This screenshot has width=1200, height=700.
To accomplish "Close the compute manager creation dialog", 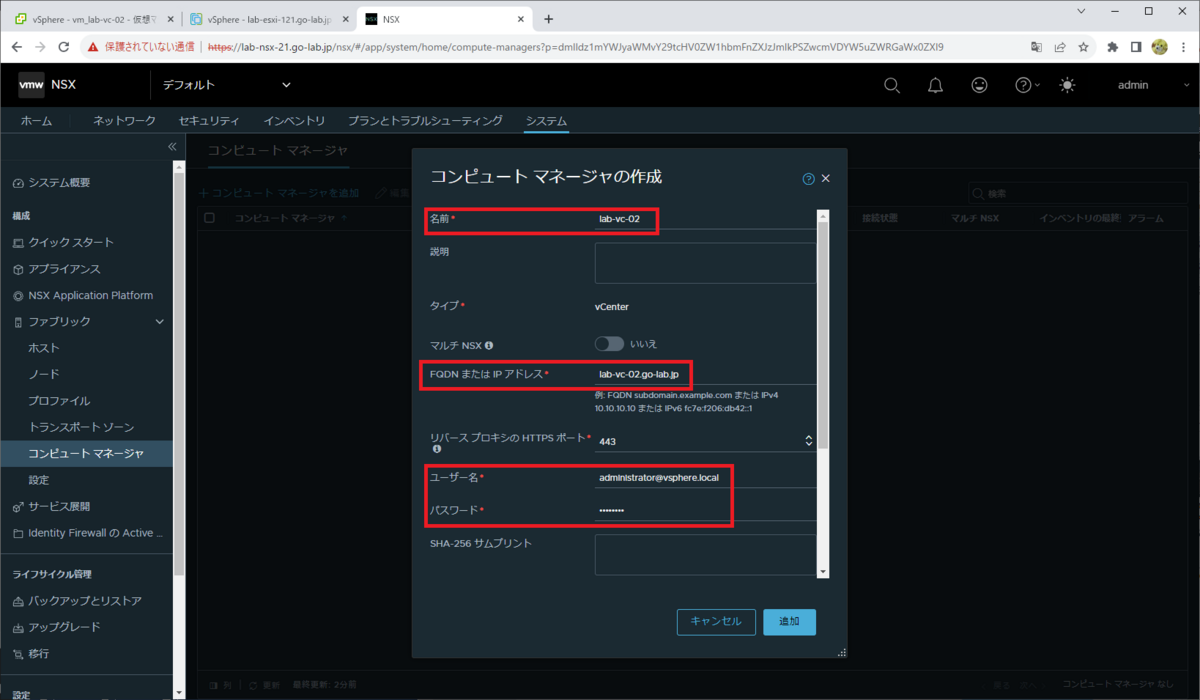I will coord(826,179).
